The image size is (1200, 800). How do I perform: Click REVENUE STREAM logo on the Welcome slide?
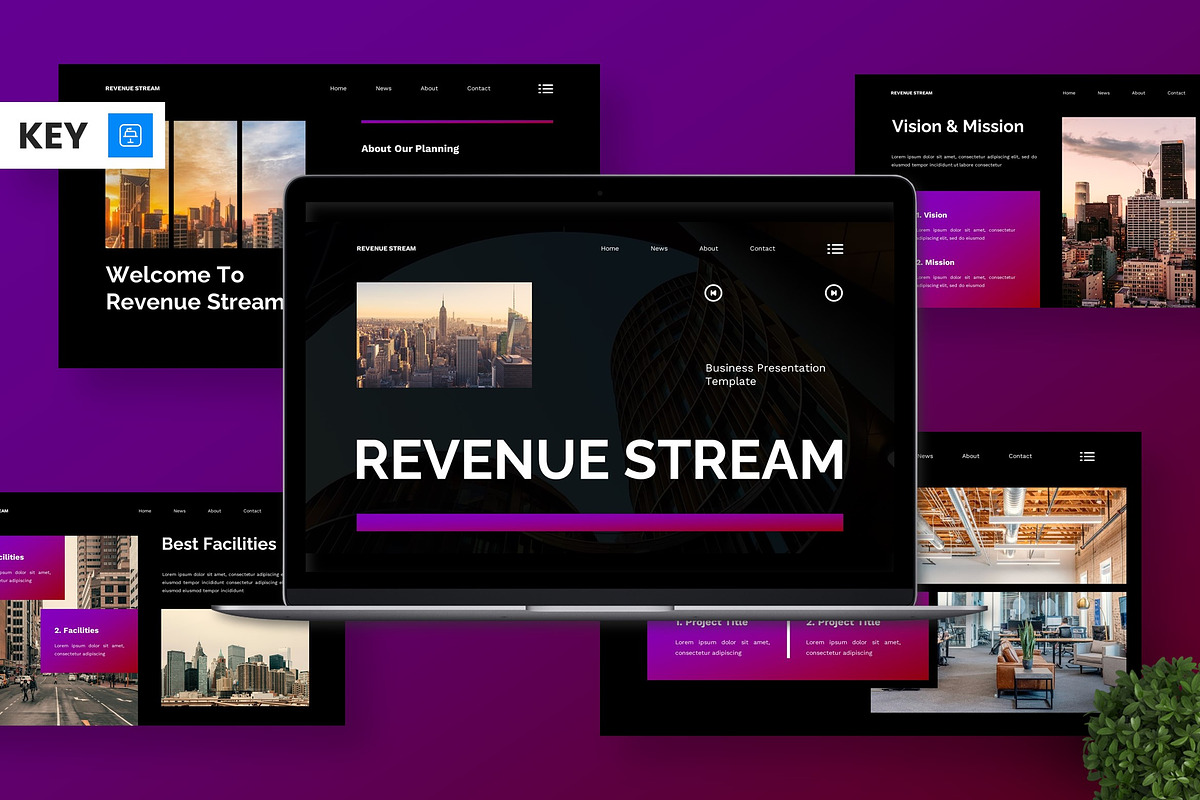[132, 88]
